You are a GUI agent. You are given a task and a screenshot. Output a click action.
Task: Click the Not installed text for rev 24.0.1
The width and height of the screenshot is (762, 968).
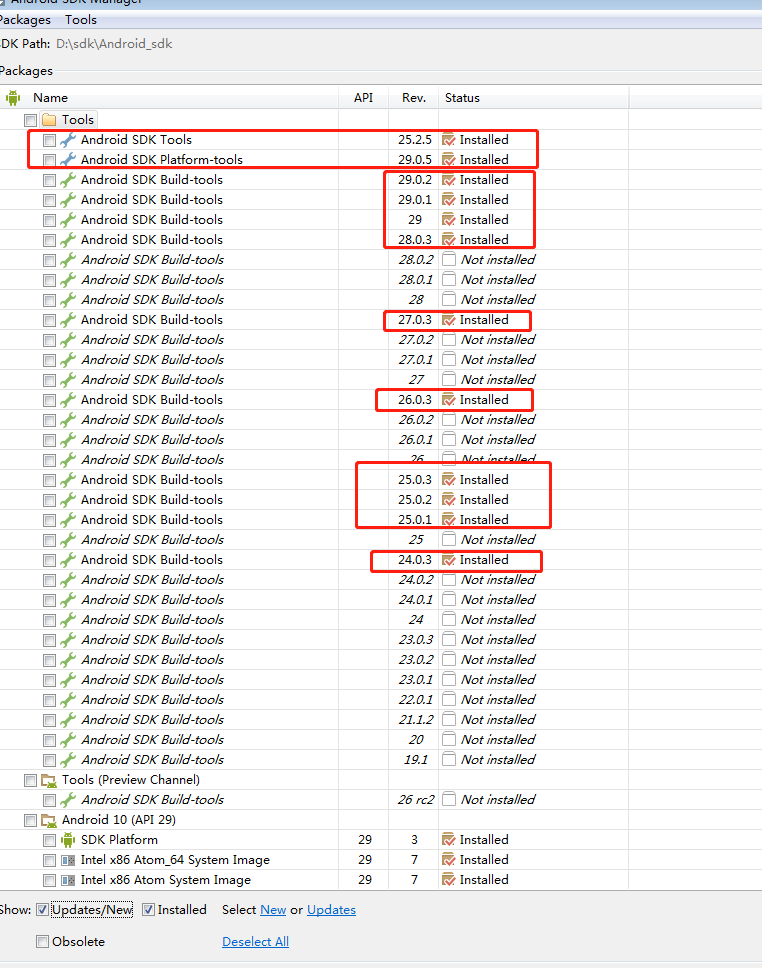[498, 600]
